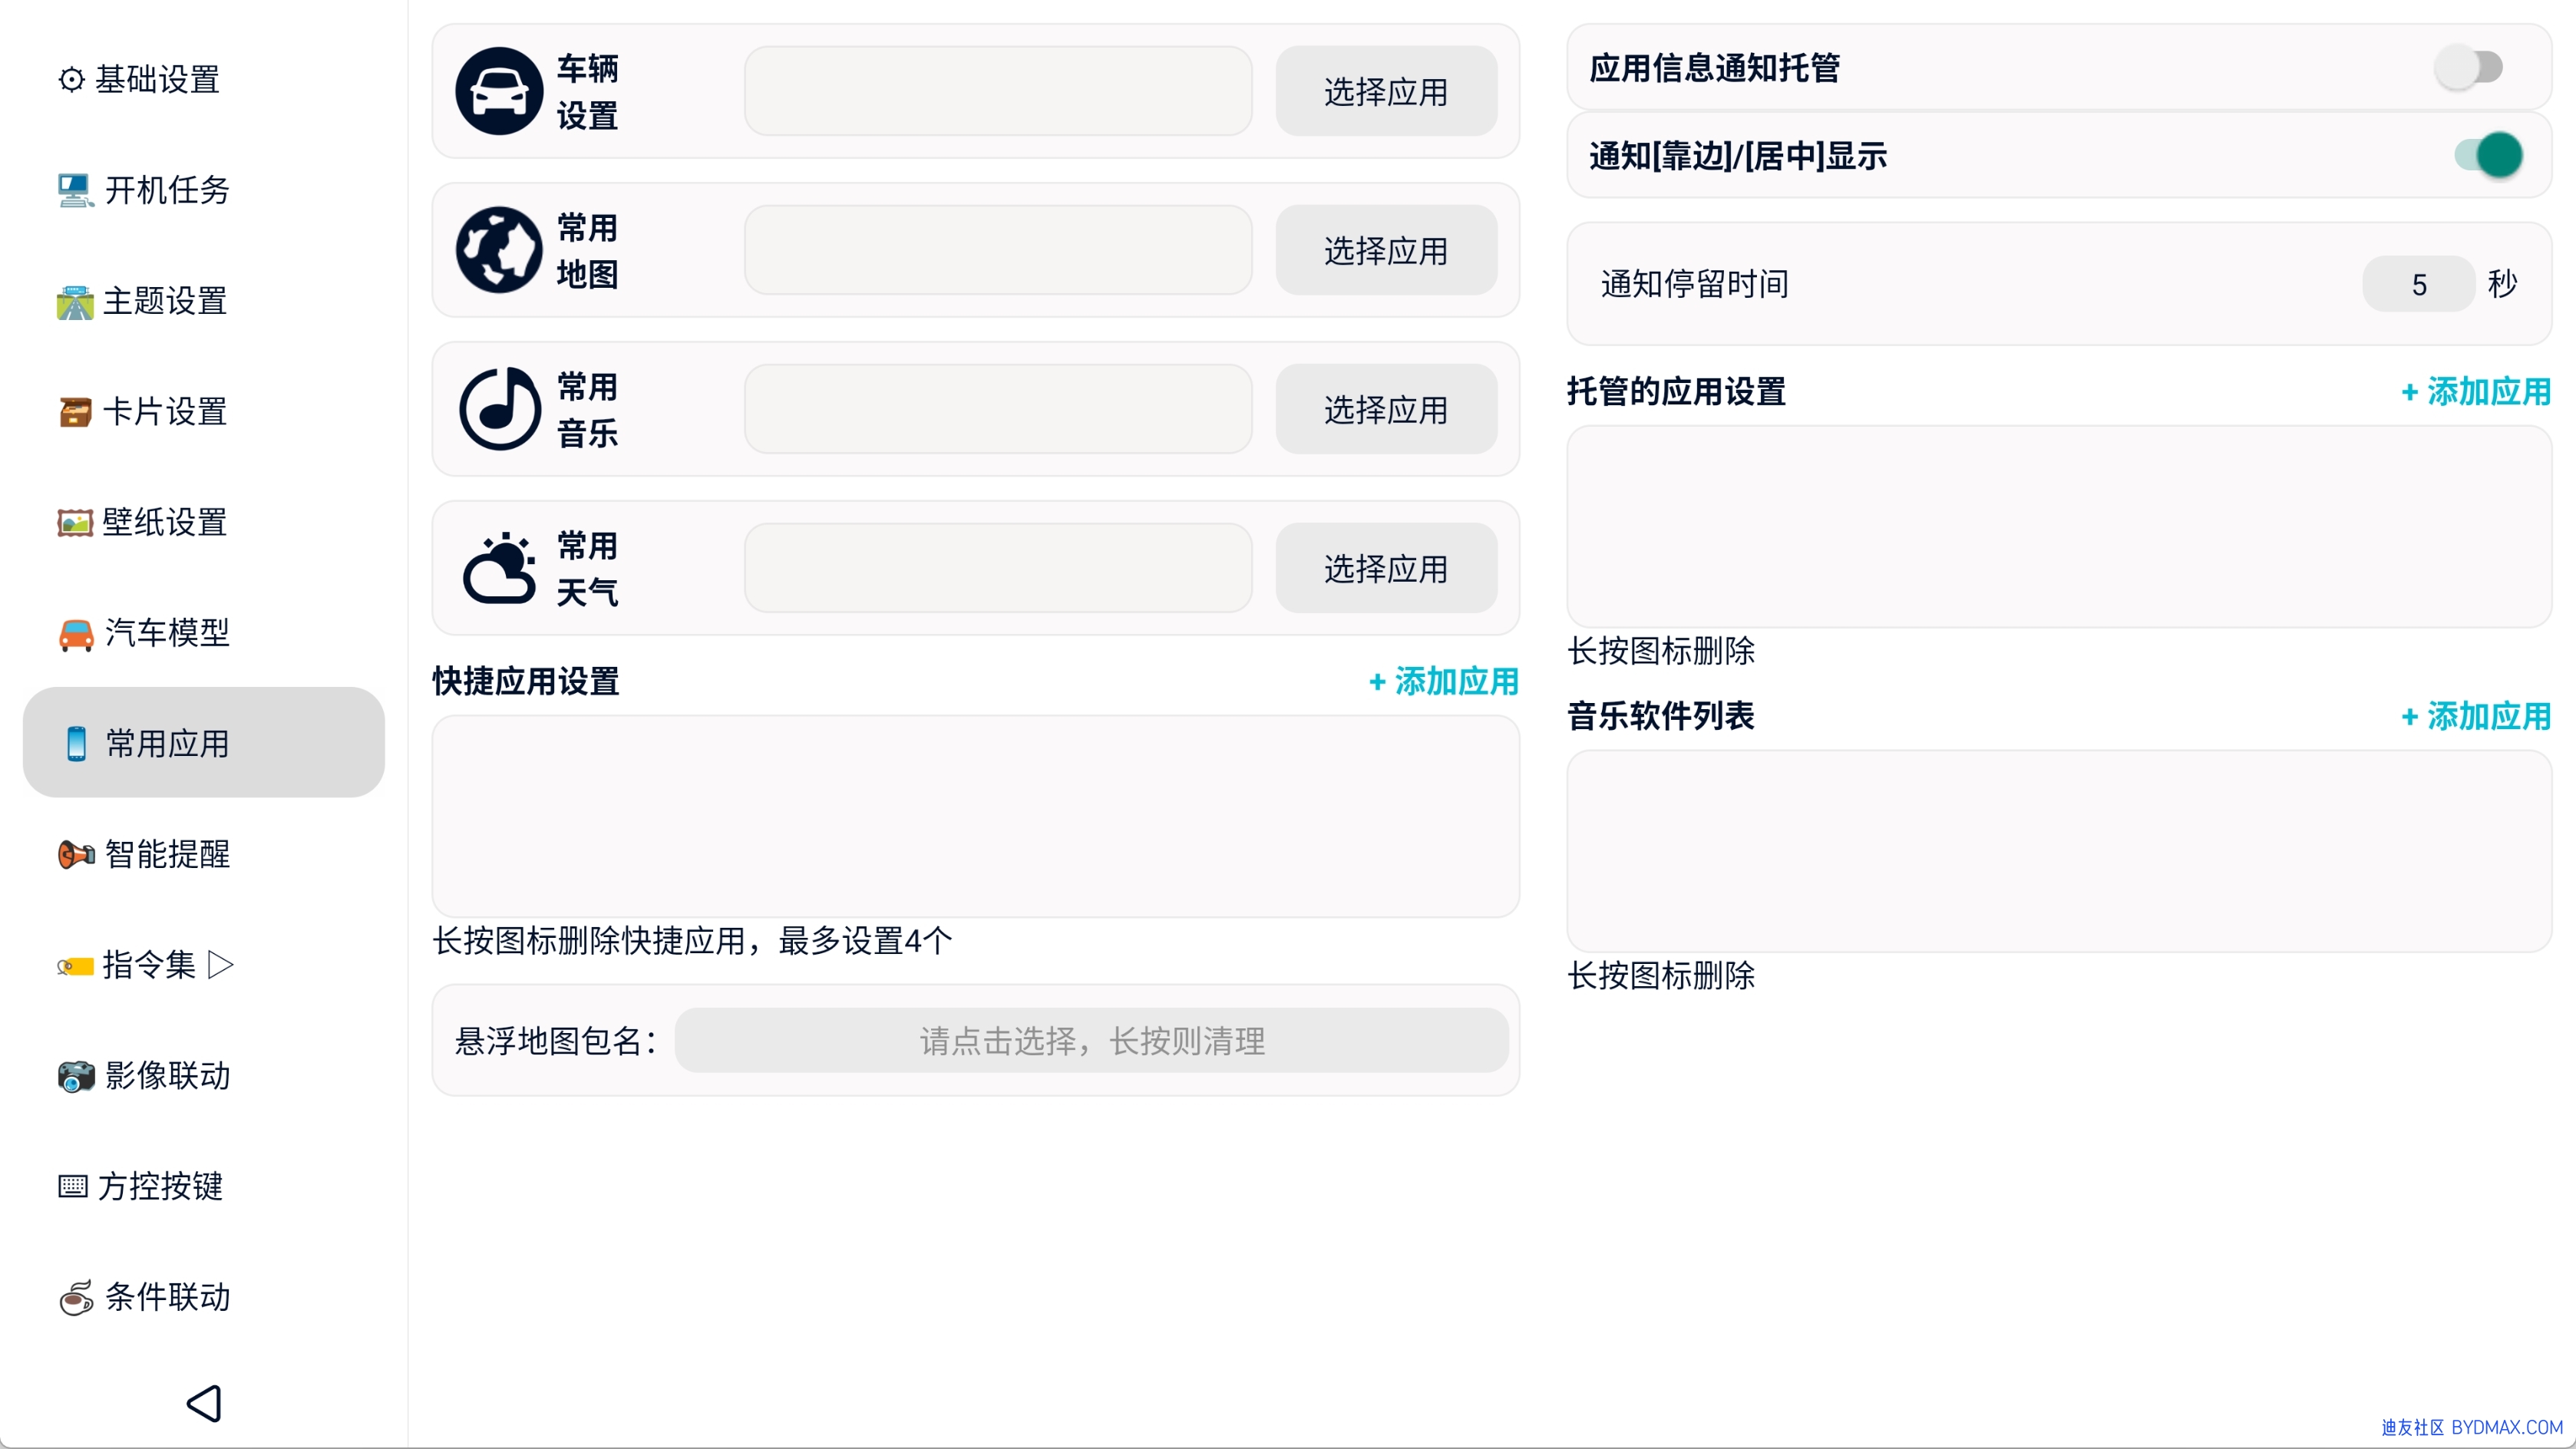Click the computer icon beside 开机任务
The image size is (2576, 1449).
click(75, 190)
